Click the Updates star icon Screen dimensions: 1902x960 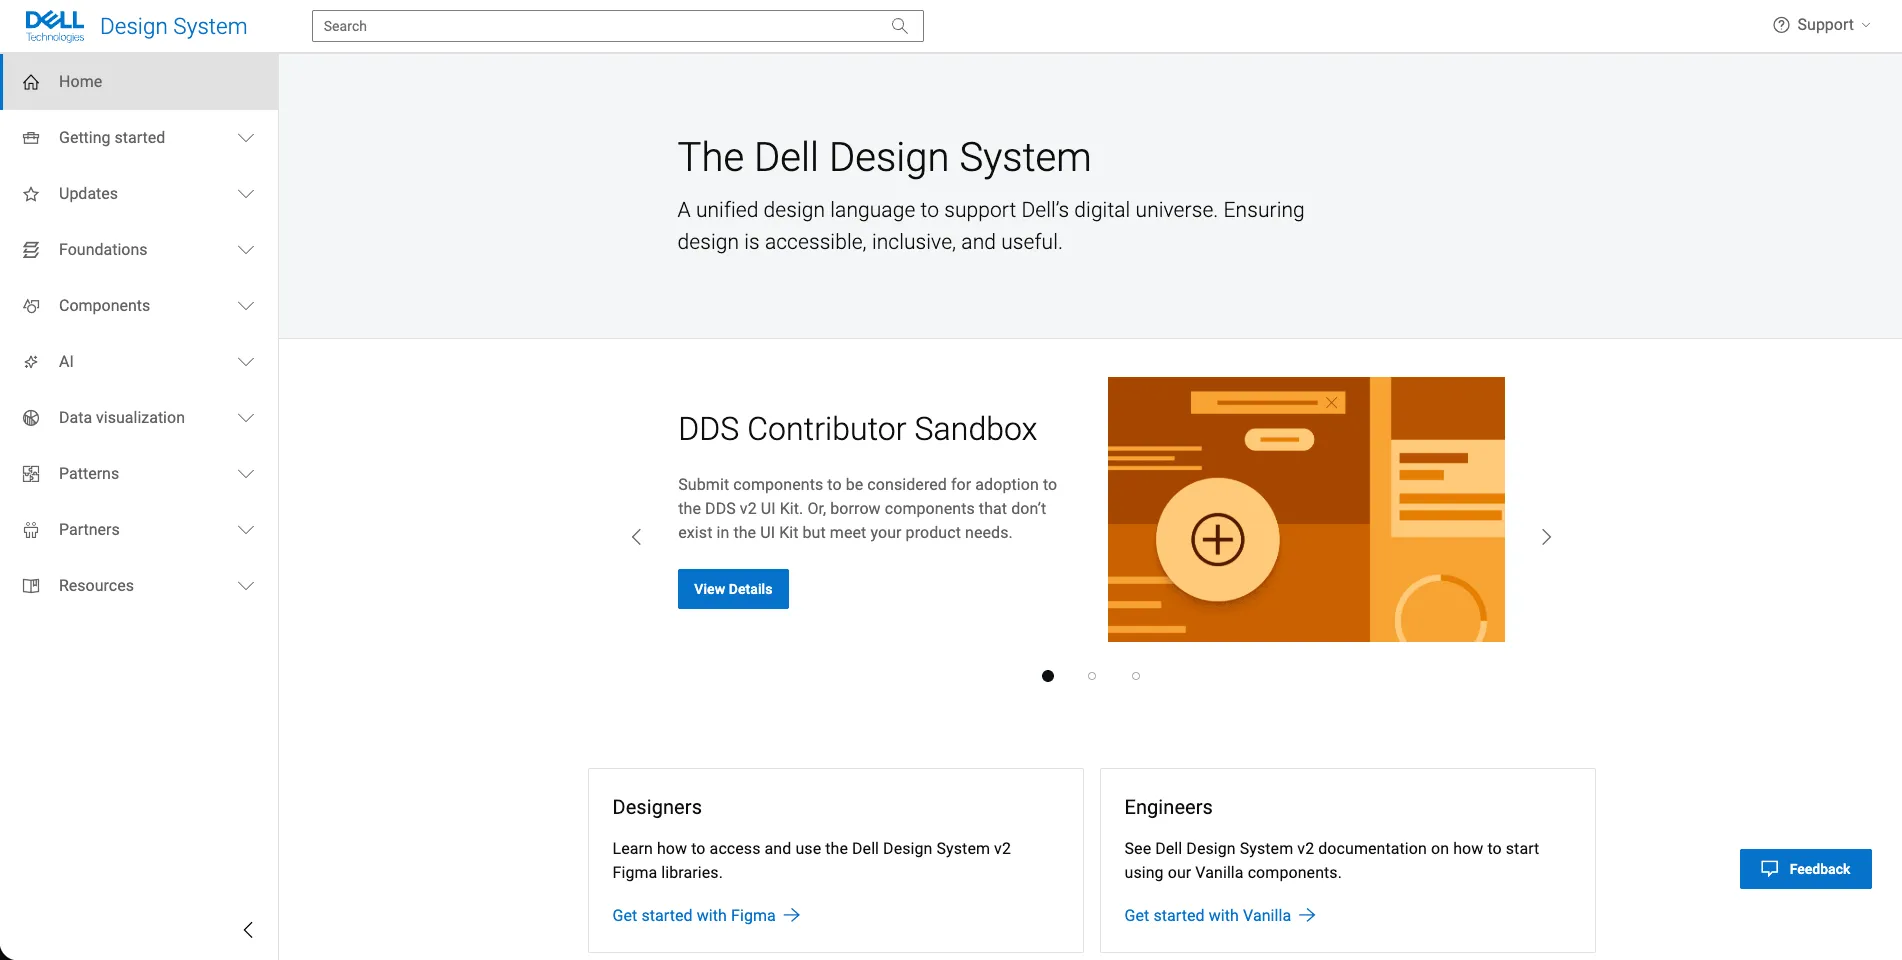(x=31, y=194)
